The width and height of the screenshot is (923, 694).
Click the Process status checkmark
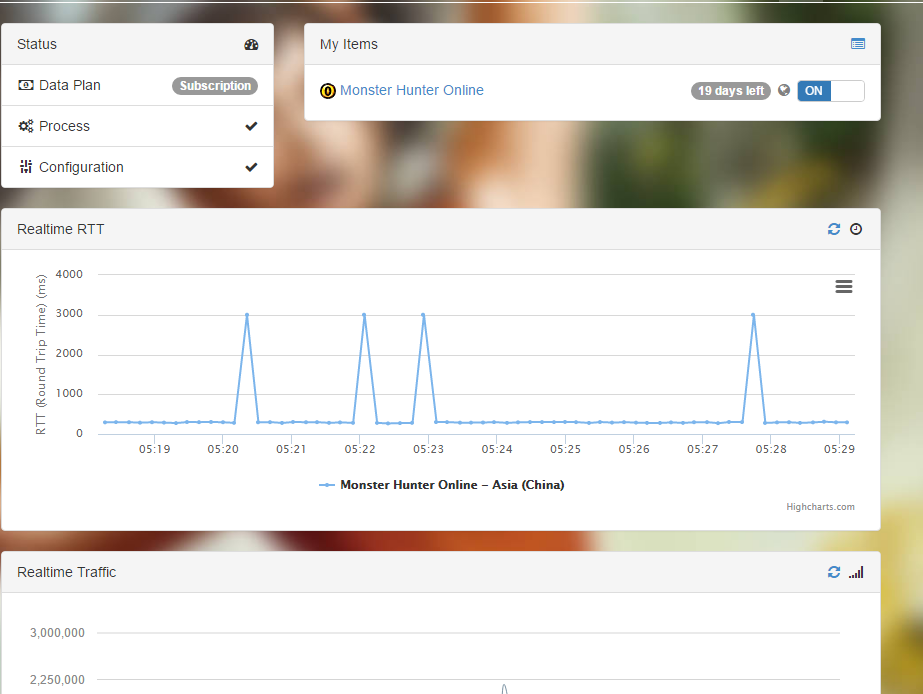pos(251,126)
